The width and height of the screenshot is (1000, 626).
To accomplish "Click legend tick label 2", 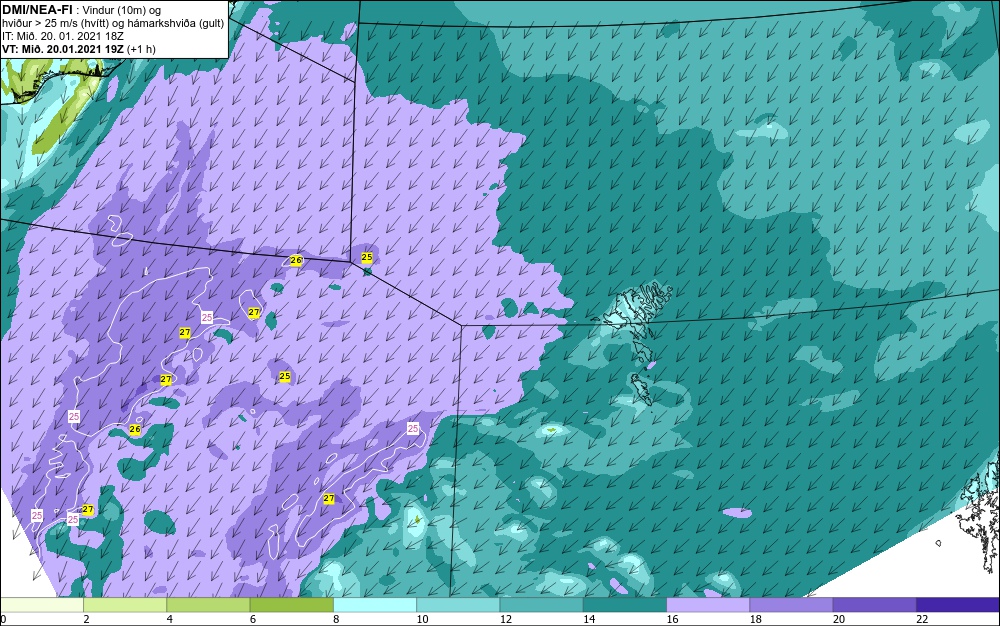I will 86,620.
